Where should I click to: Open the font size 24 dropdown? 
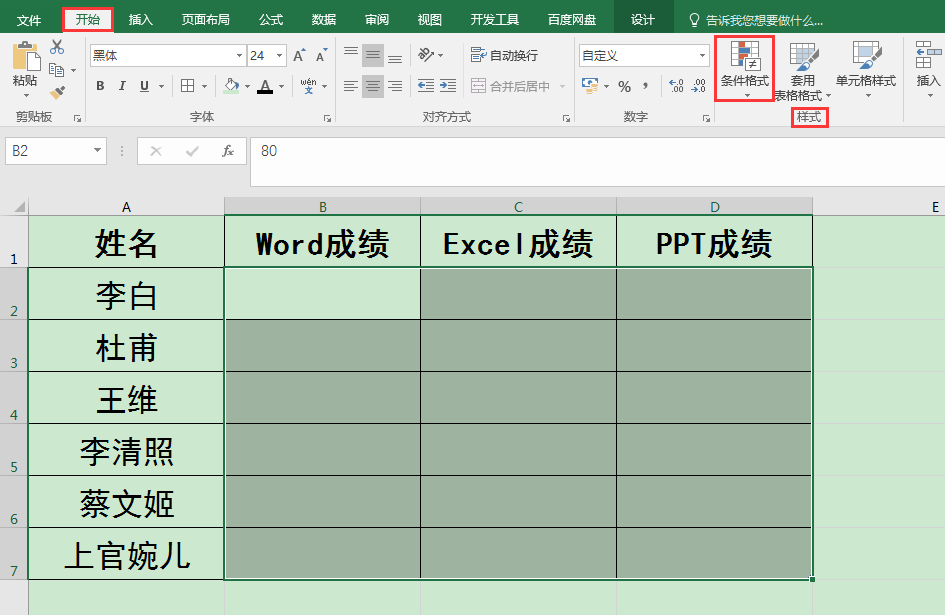pos(280,55)
